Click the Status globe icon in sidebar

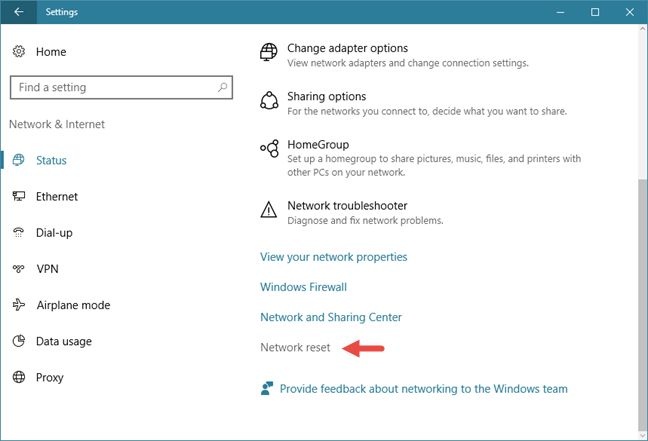point(19,160)
